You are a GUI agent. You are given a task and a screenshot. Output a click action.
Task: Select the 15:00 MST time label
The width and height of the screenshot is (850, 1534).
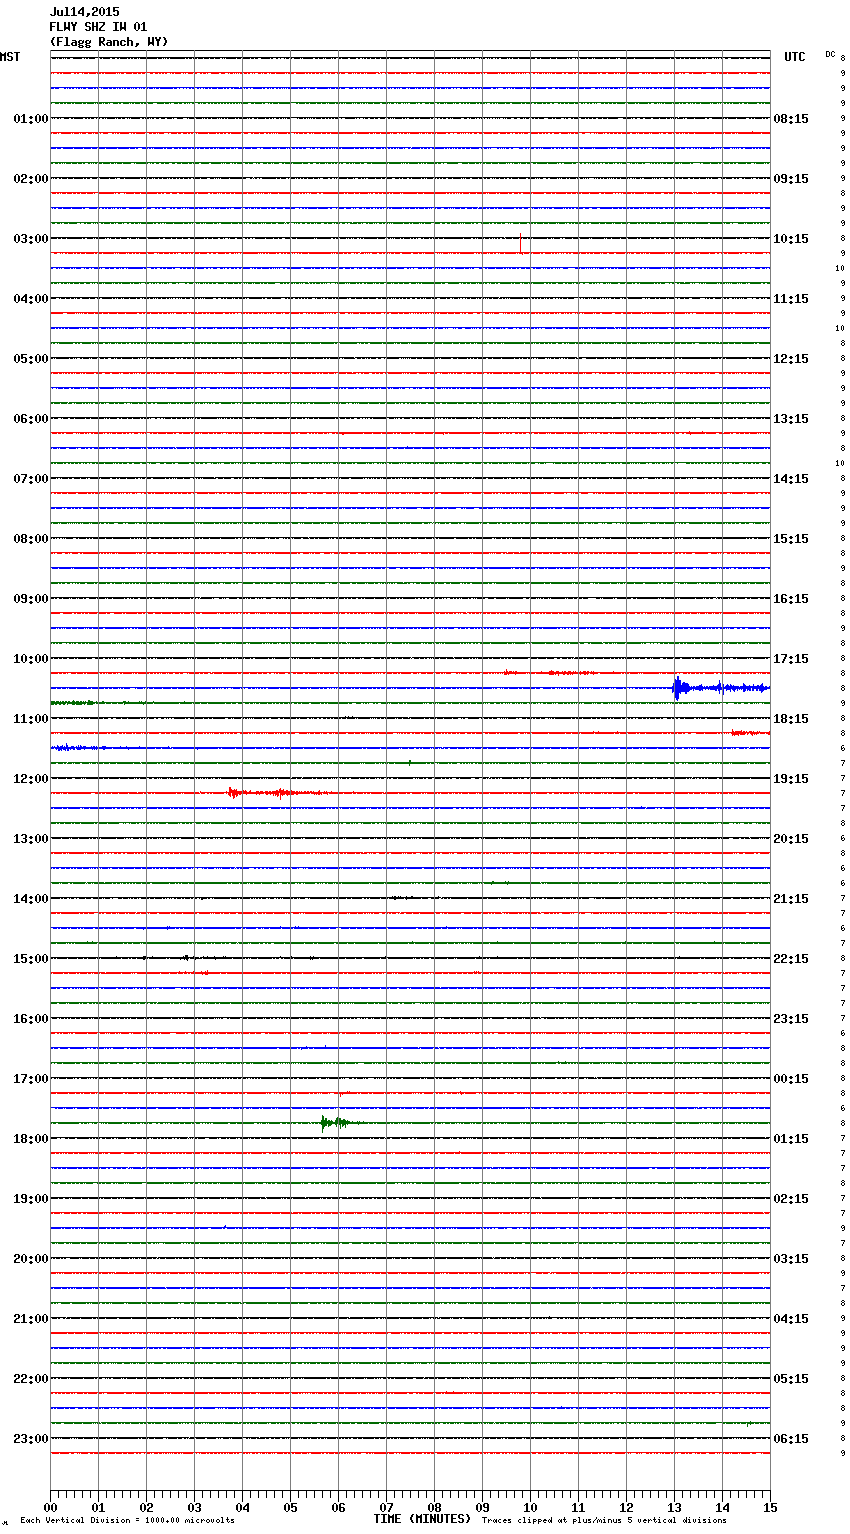pyautogui.click(x=30, y=959)
